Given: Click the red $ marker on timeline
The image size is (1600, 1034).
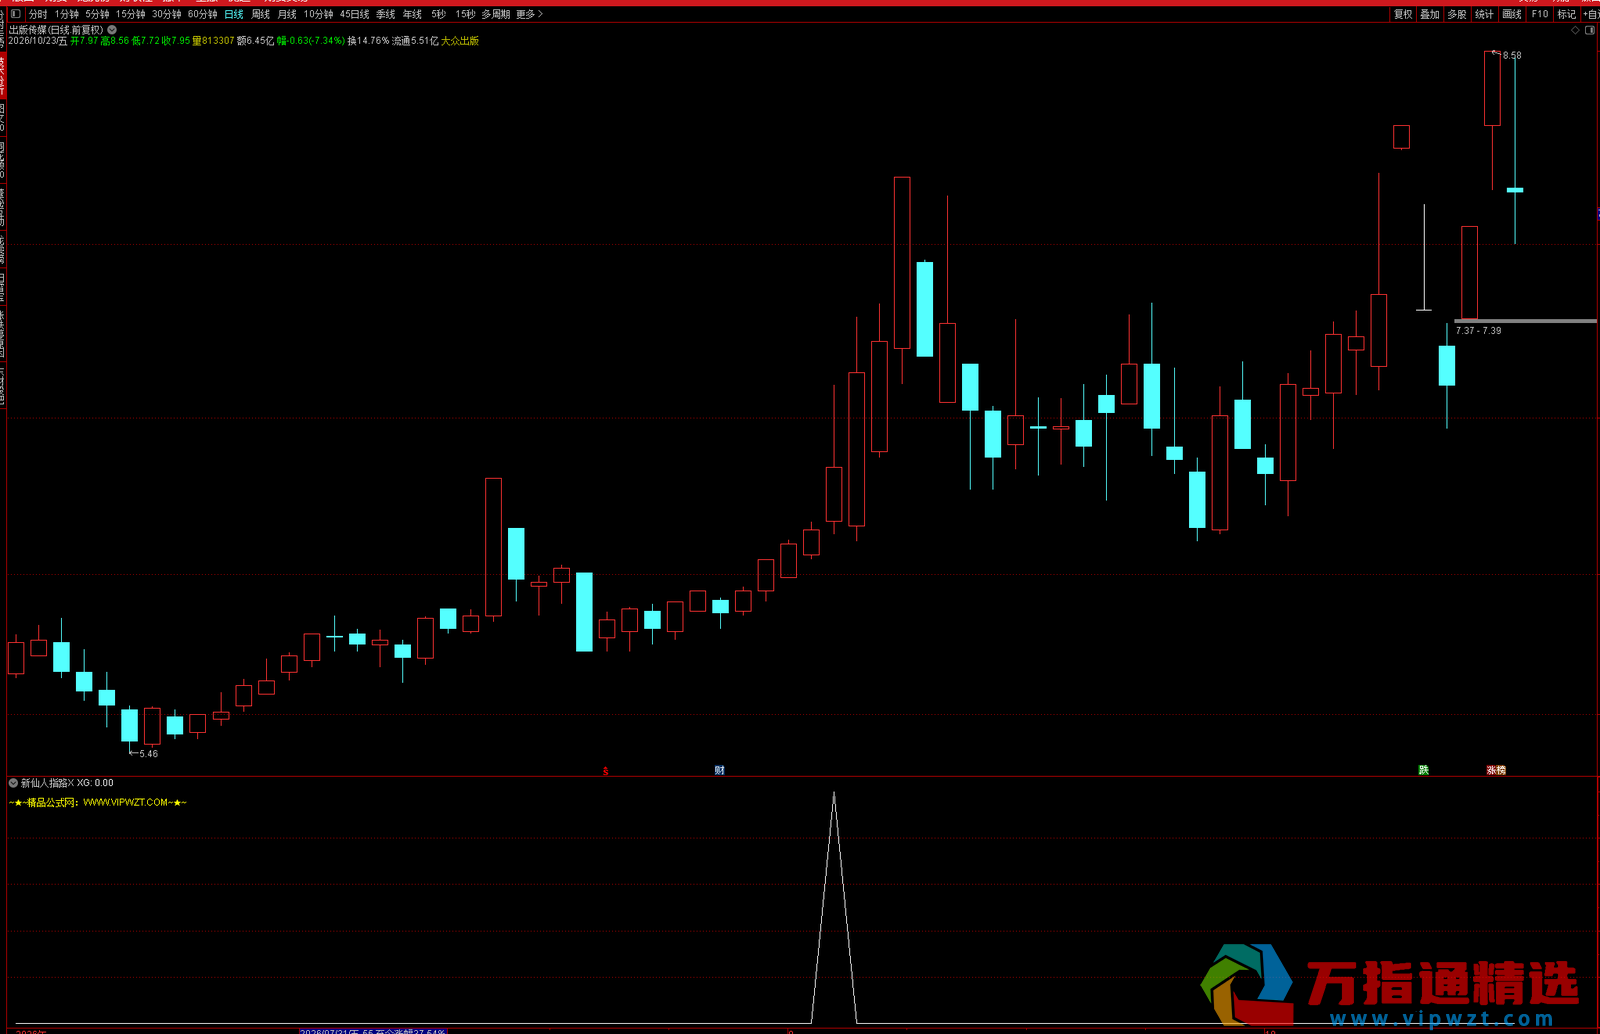Looking at the screenshot, I should (605, 771).
